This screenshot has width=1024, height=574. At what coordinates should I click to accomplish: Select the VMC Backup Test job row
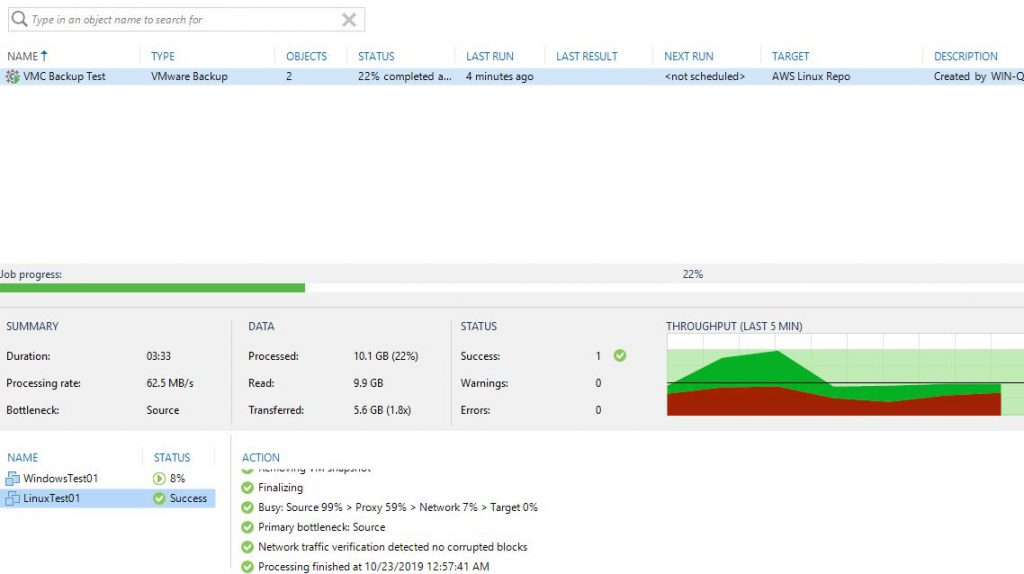tap(512, 76)
